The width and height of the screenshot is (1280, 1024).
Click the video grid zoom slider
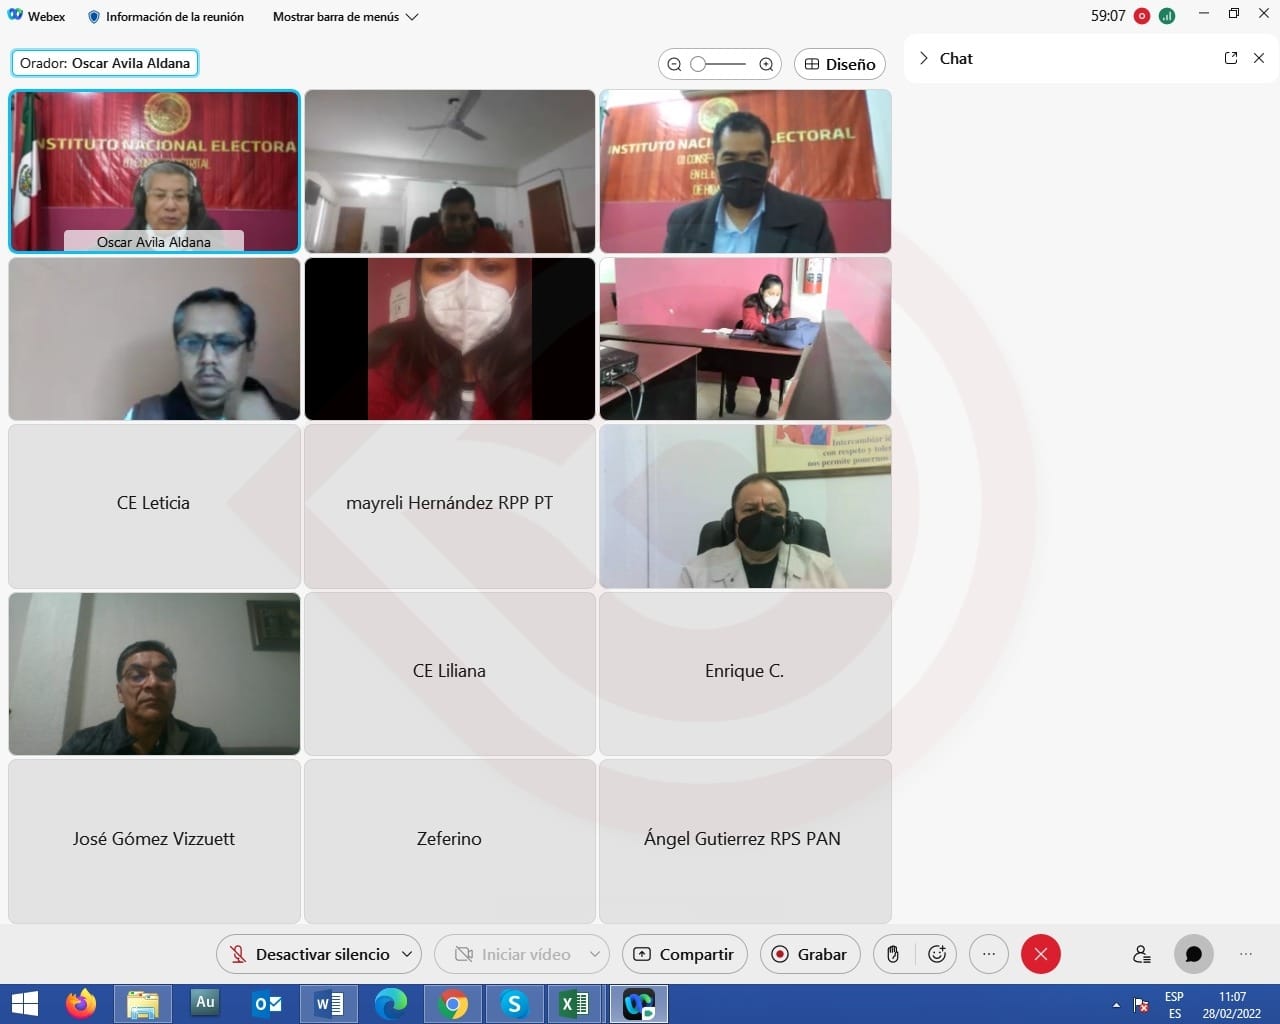click(718, 64)
